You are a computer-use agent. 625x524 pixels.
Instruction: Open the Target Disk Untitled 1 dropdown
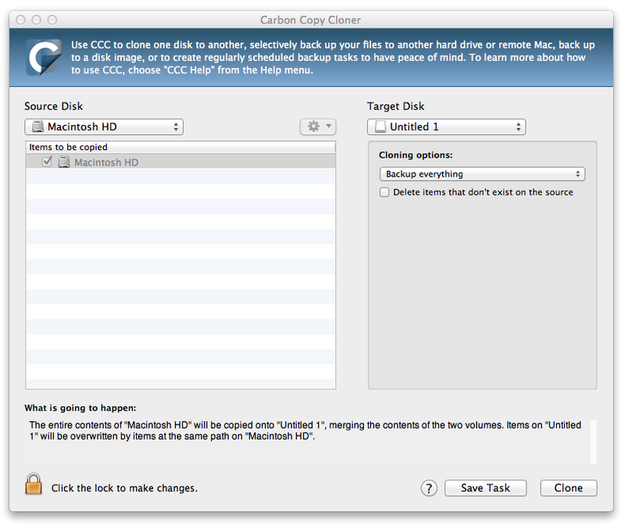446,127
